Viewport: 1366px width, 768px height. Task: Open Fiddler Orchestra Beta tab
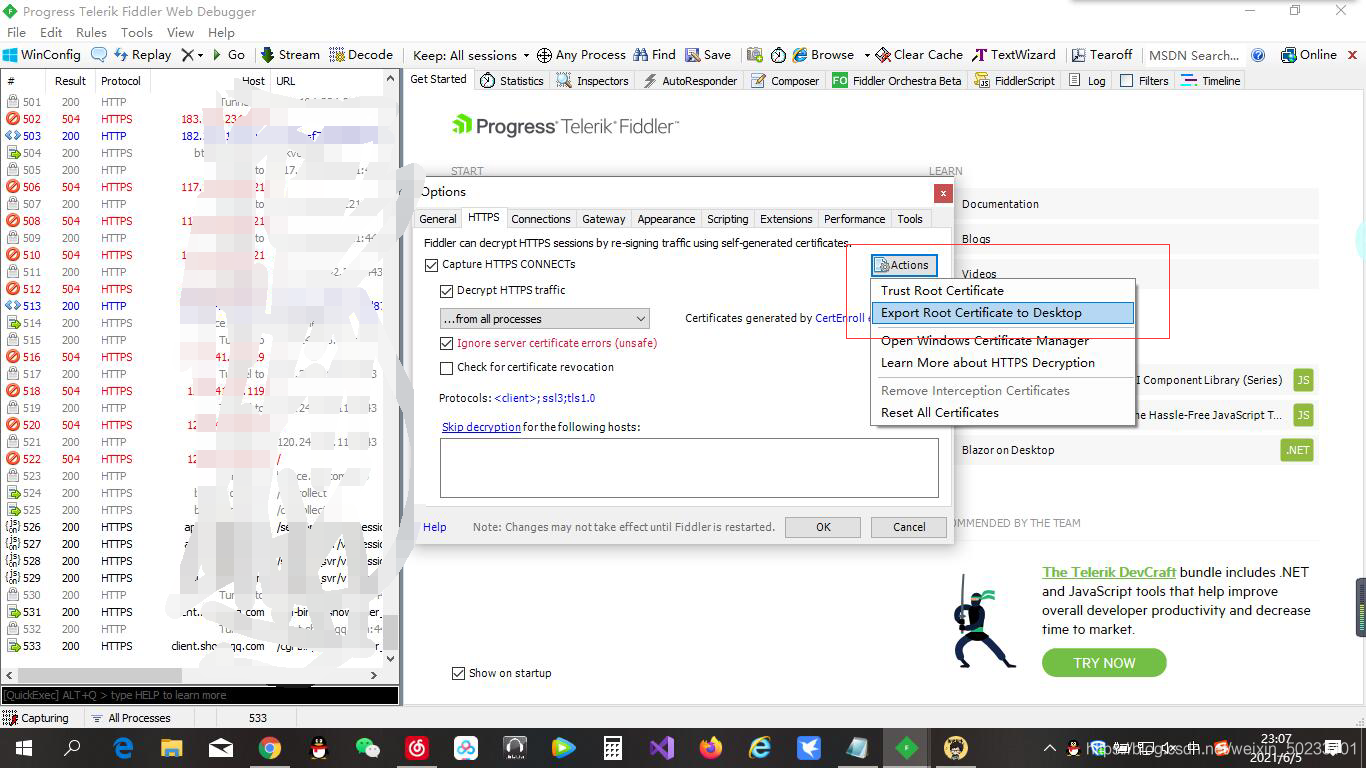pos(896,81)
